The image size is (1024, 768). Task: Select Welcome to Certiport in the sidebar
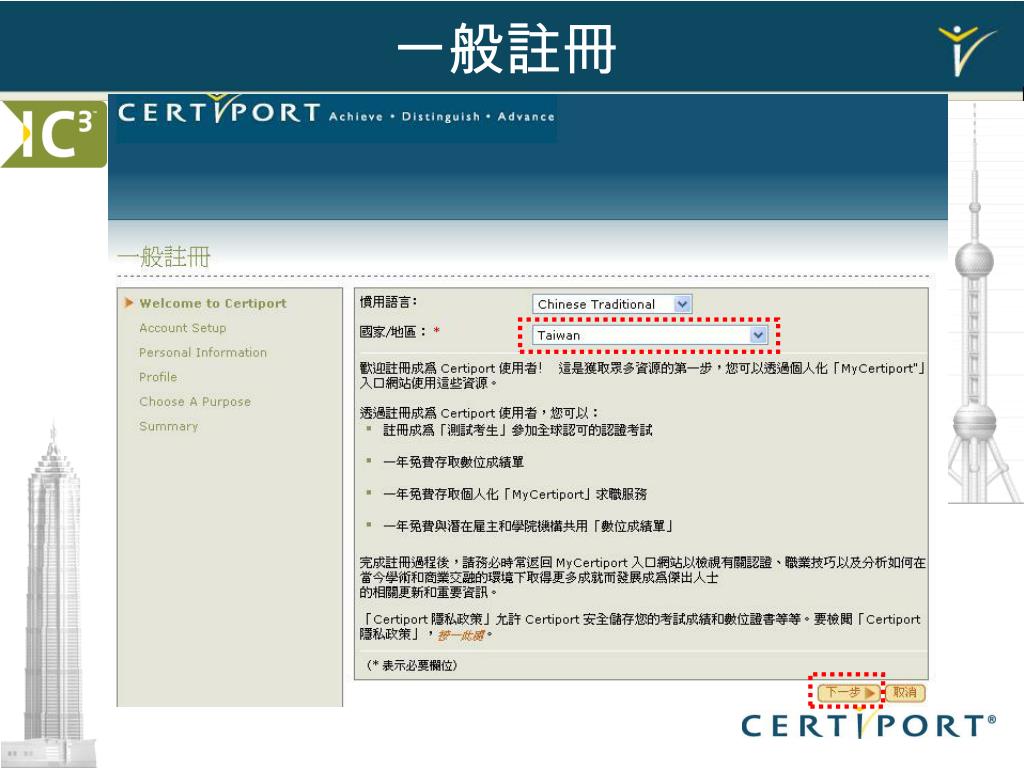(213, 303)
